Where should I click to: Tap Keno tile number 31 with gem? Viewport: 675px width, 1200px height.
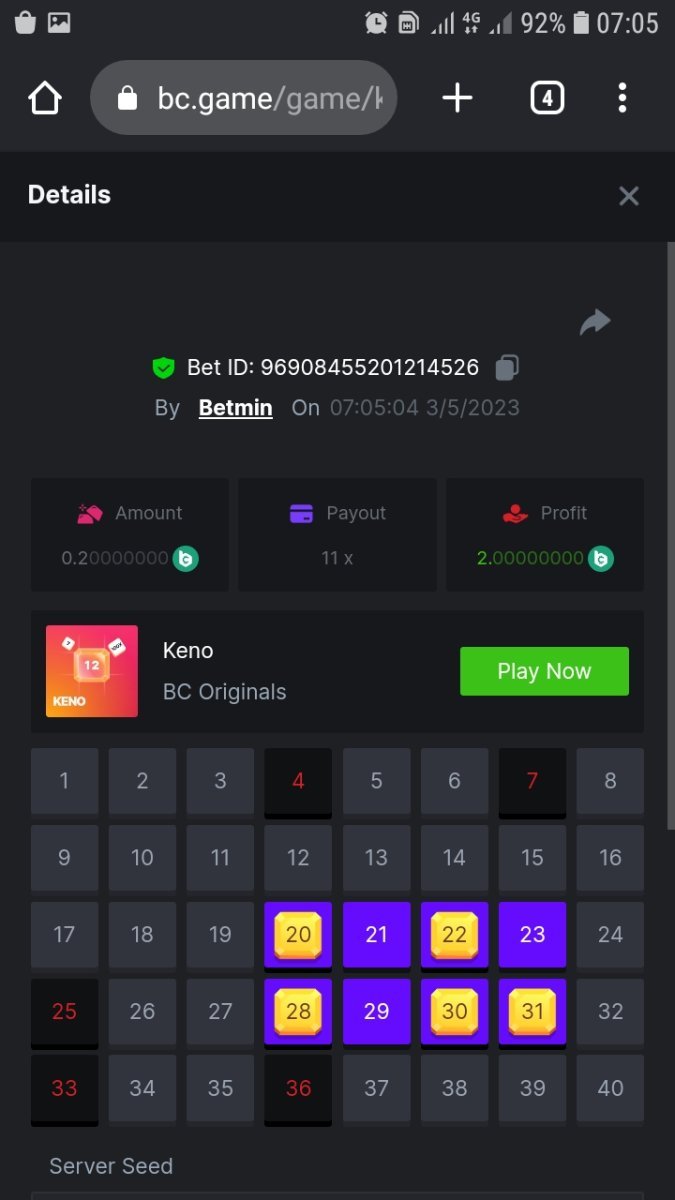(x=532, y=1013)
